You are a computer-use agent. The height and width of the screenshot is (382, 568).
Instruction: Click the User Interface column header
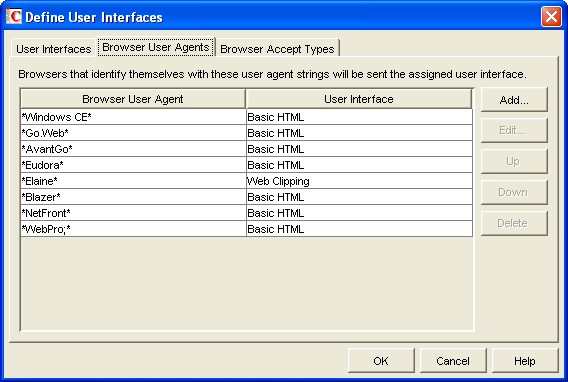tap(359, 99)
